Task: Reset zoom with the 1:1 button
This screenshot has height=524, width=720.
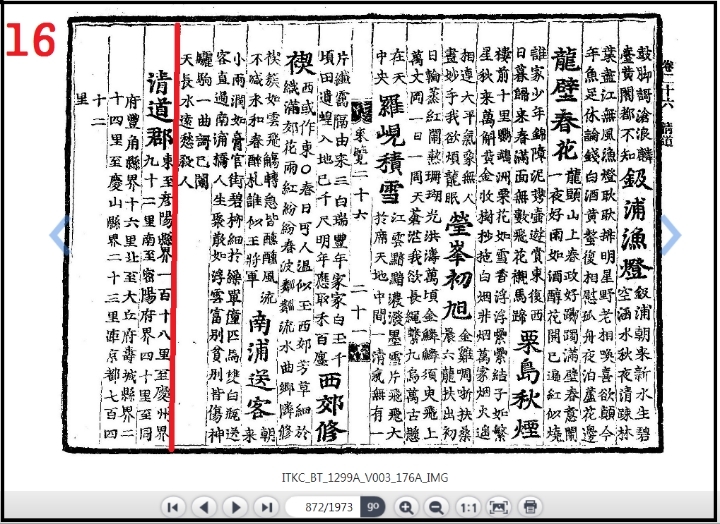Action: pos(468,507)
